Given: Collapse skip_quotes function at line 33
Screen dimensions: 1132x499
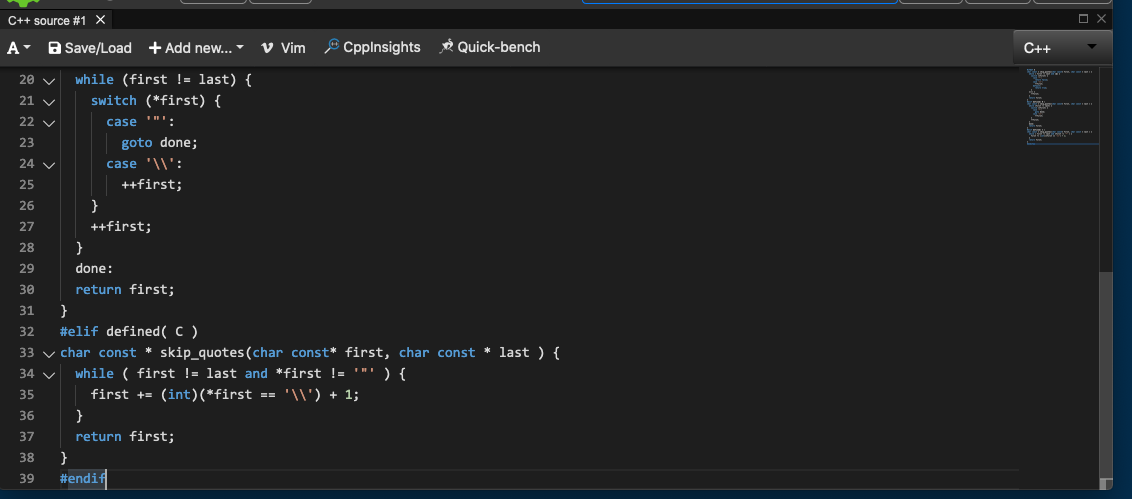Looking at the screenshot, I should [48, 354].
